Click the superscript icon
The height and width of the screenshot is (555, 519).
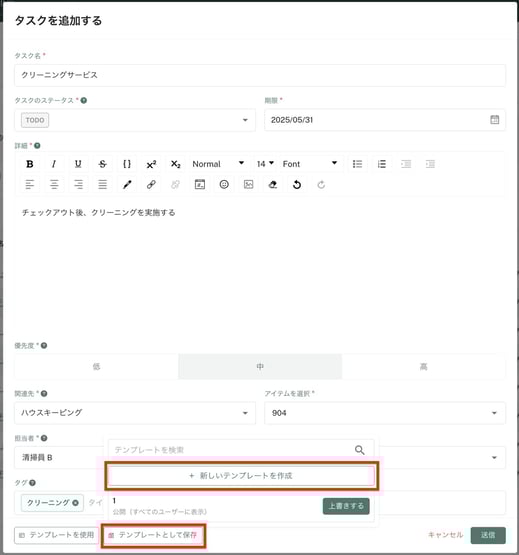151,164
